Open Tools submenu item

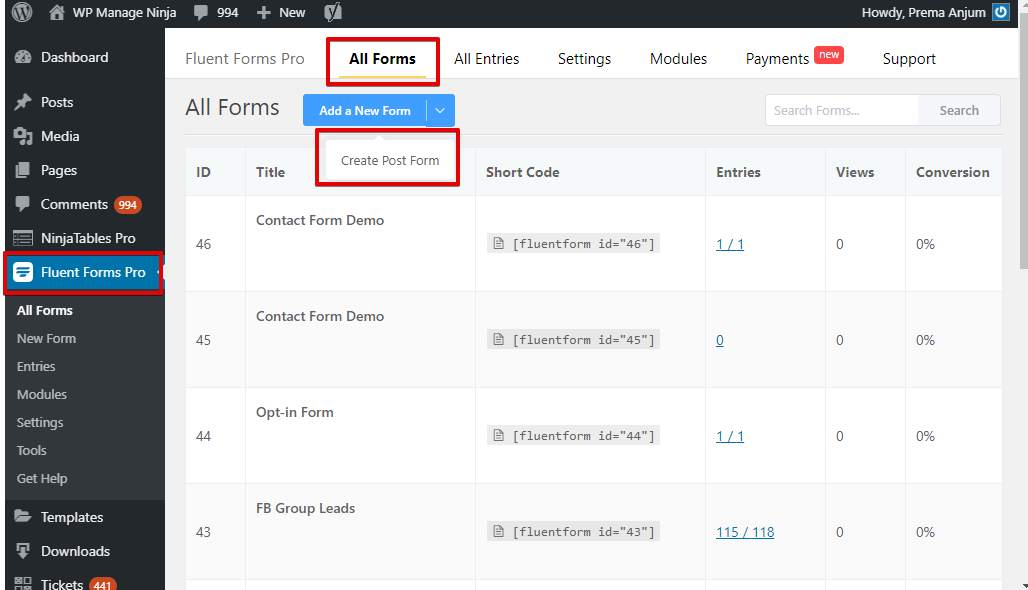31,450
